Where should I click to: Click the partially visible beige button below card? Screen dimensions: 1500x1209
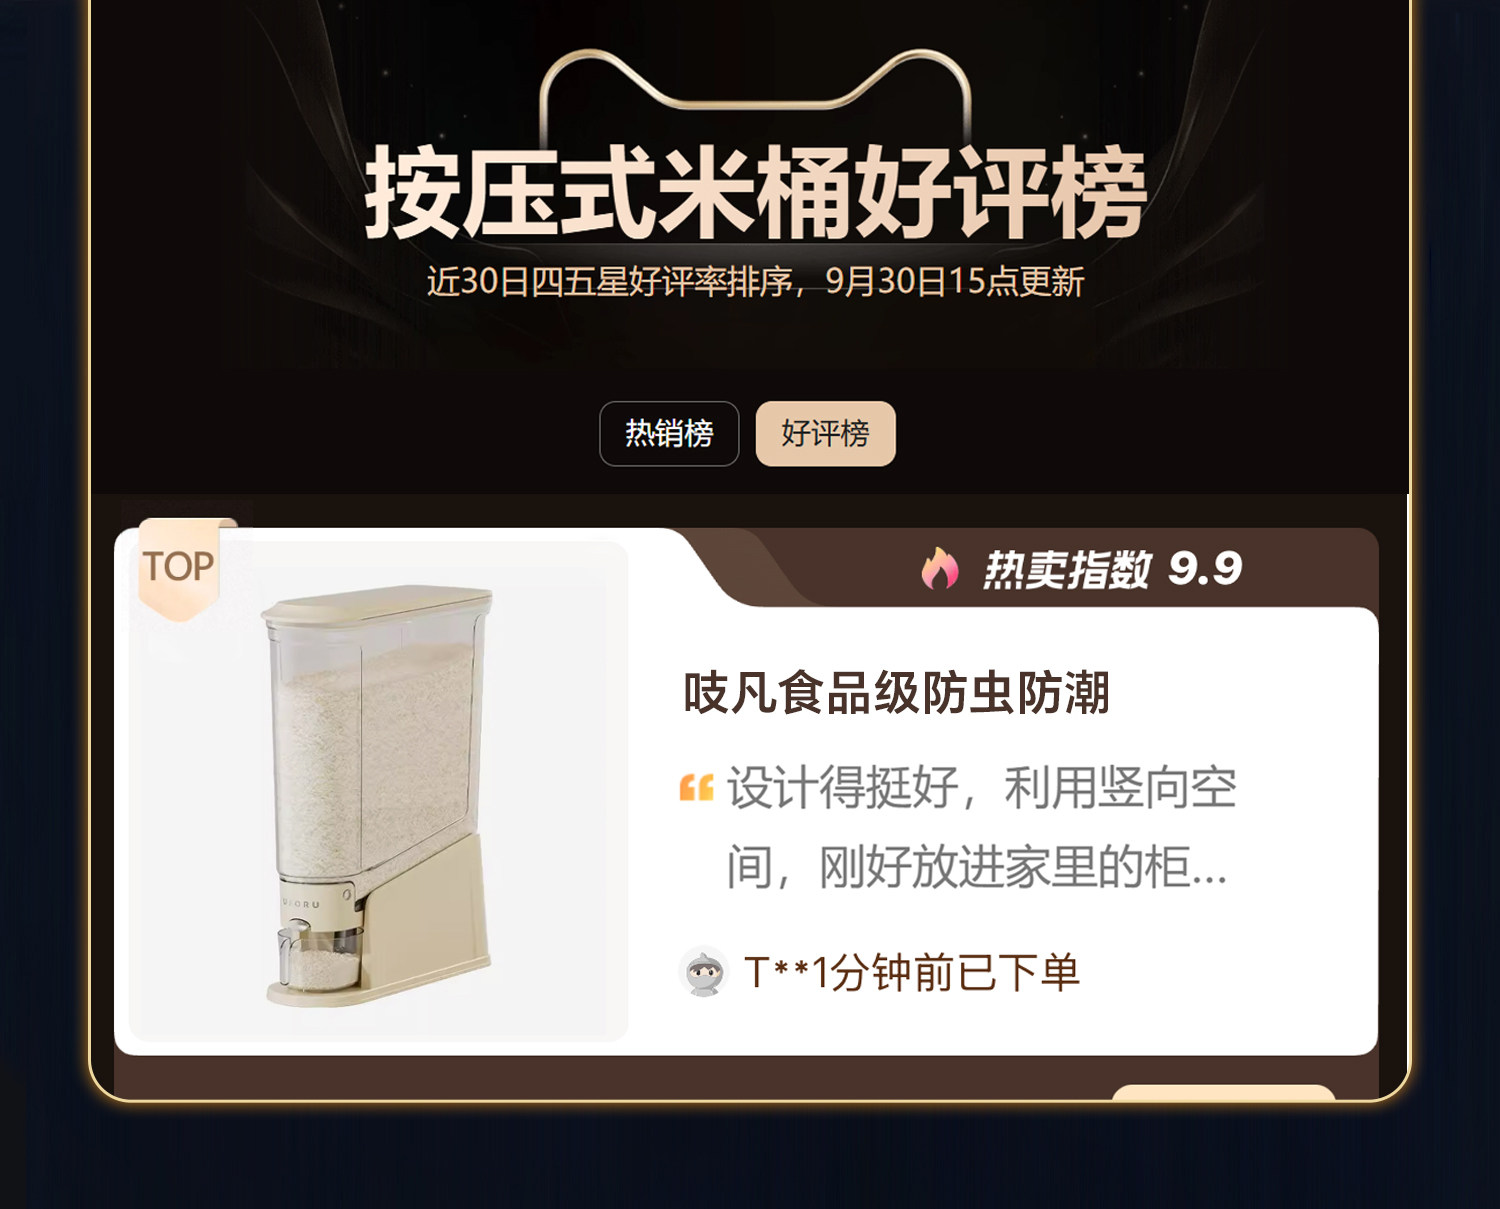pos(1223,1091)
